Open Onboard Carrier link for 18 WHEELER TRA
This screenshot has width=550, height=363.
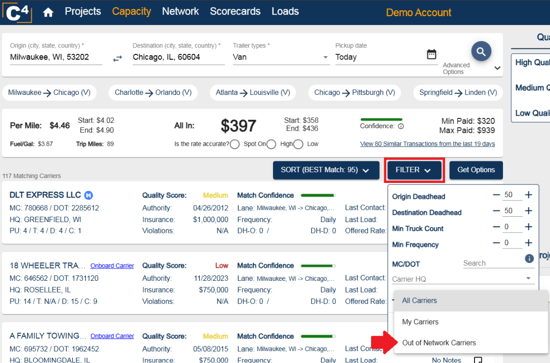112,266
